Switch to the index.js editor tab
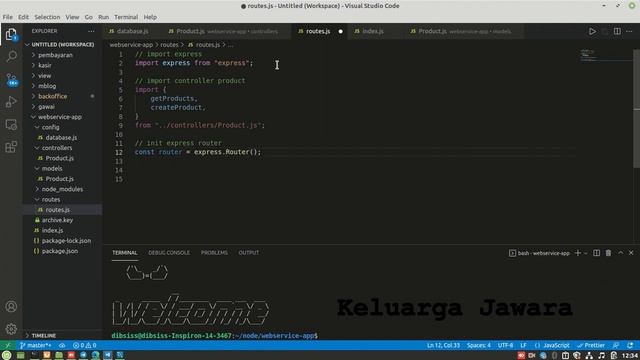 tap(376, 31)
